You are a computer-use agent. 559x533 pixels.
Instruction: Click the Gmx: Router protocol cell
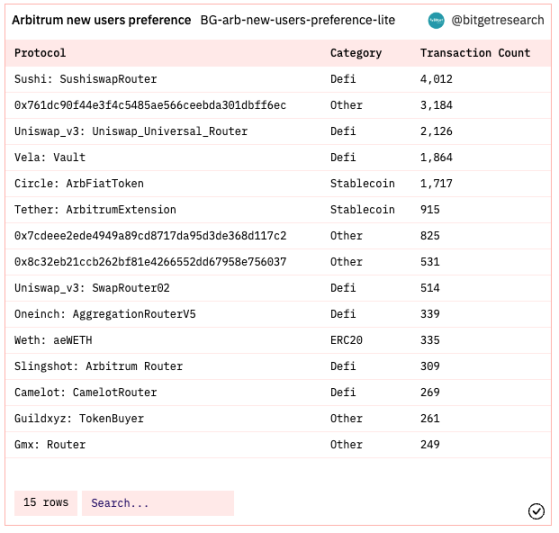click(50, 444)
